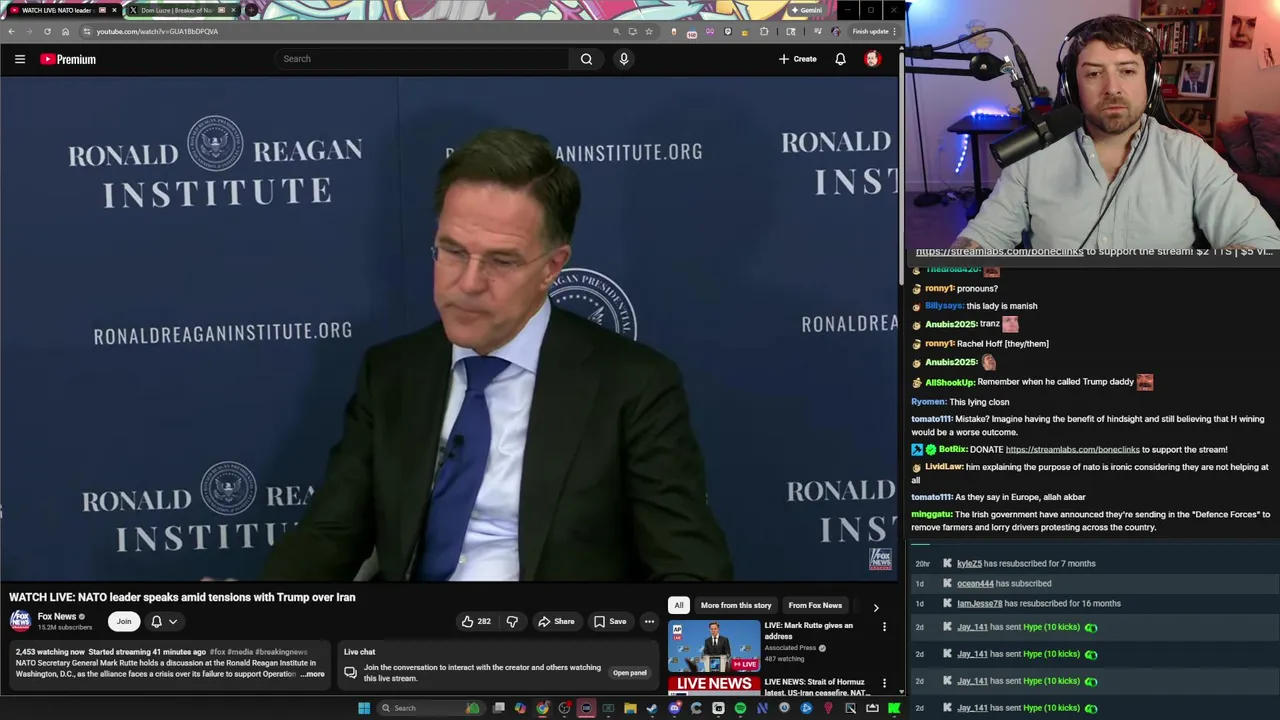The image size is (1280, 720).
Task: Click the '2,453 watching now' text
Action: [50, 652]
